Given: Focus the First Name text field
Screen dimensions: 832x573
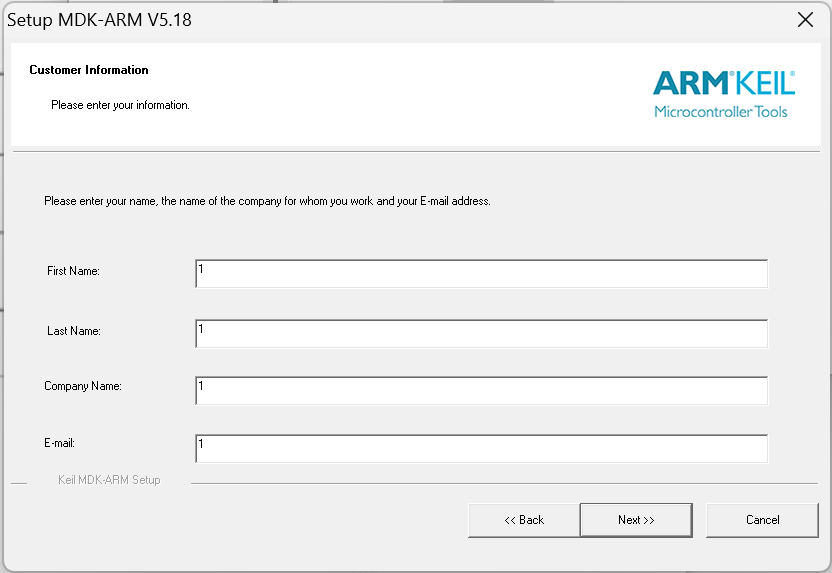Looking at the screenshot, I should 481,274.
